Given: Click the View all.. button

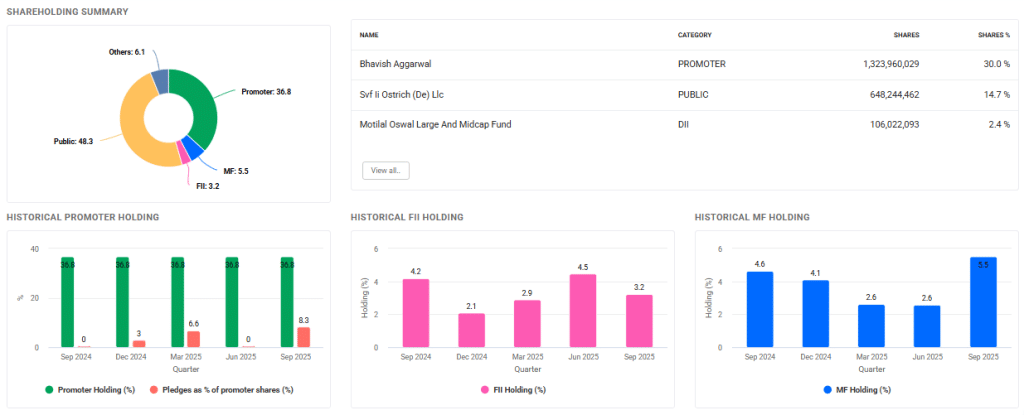Looking at the screenshot, I should coord(385,171).
